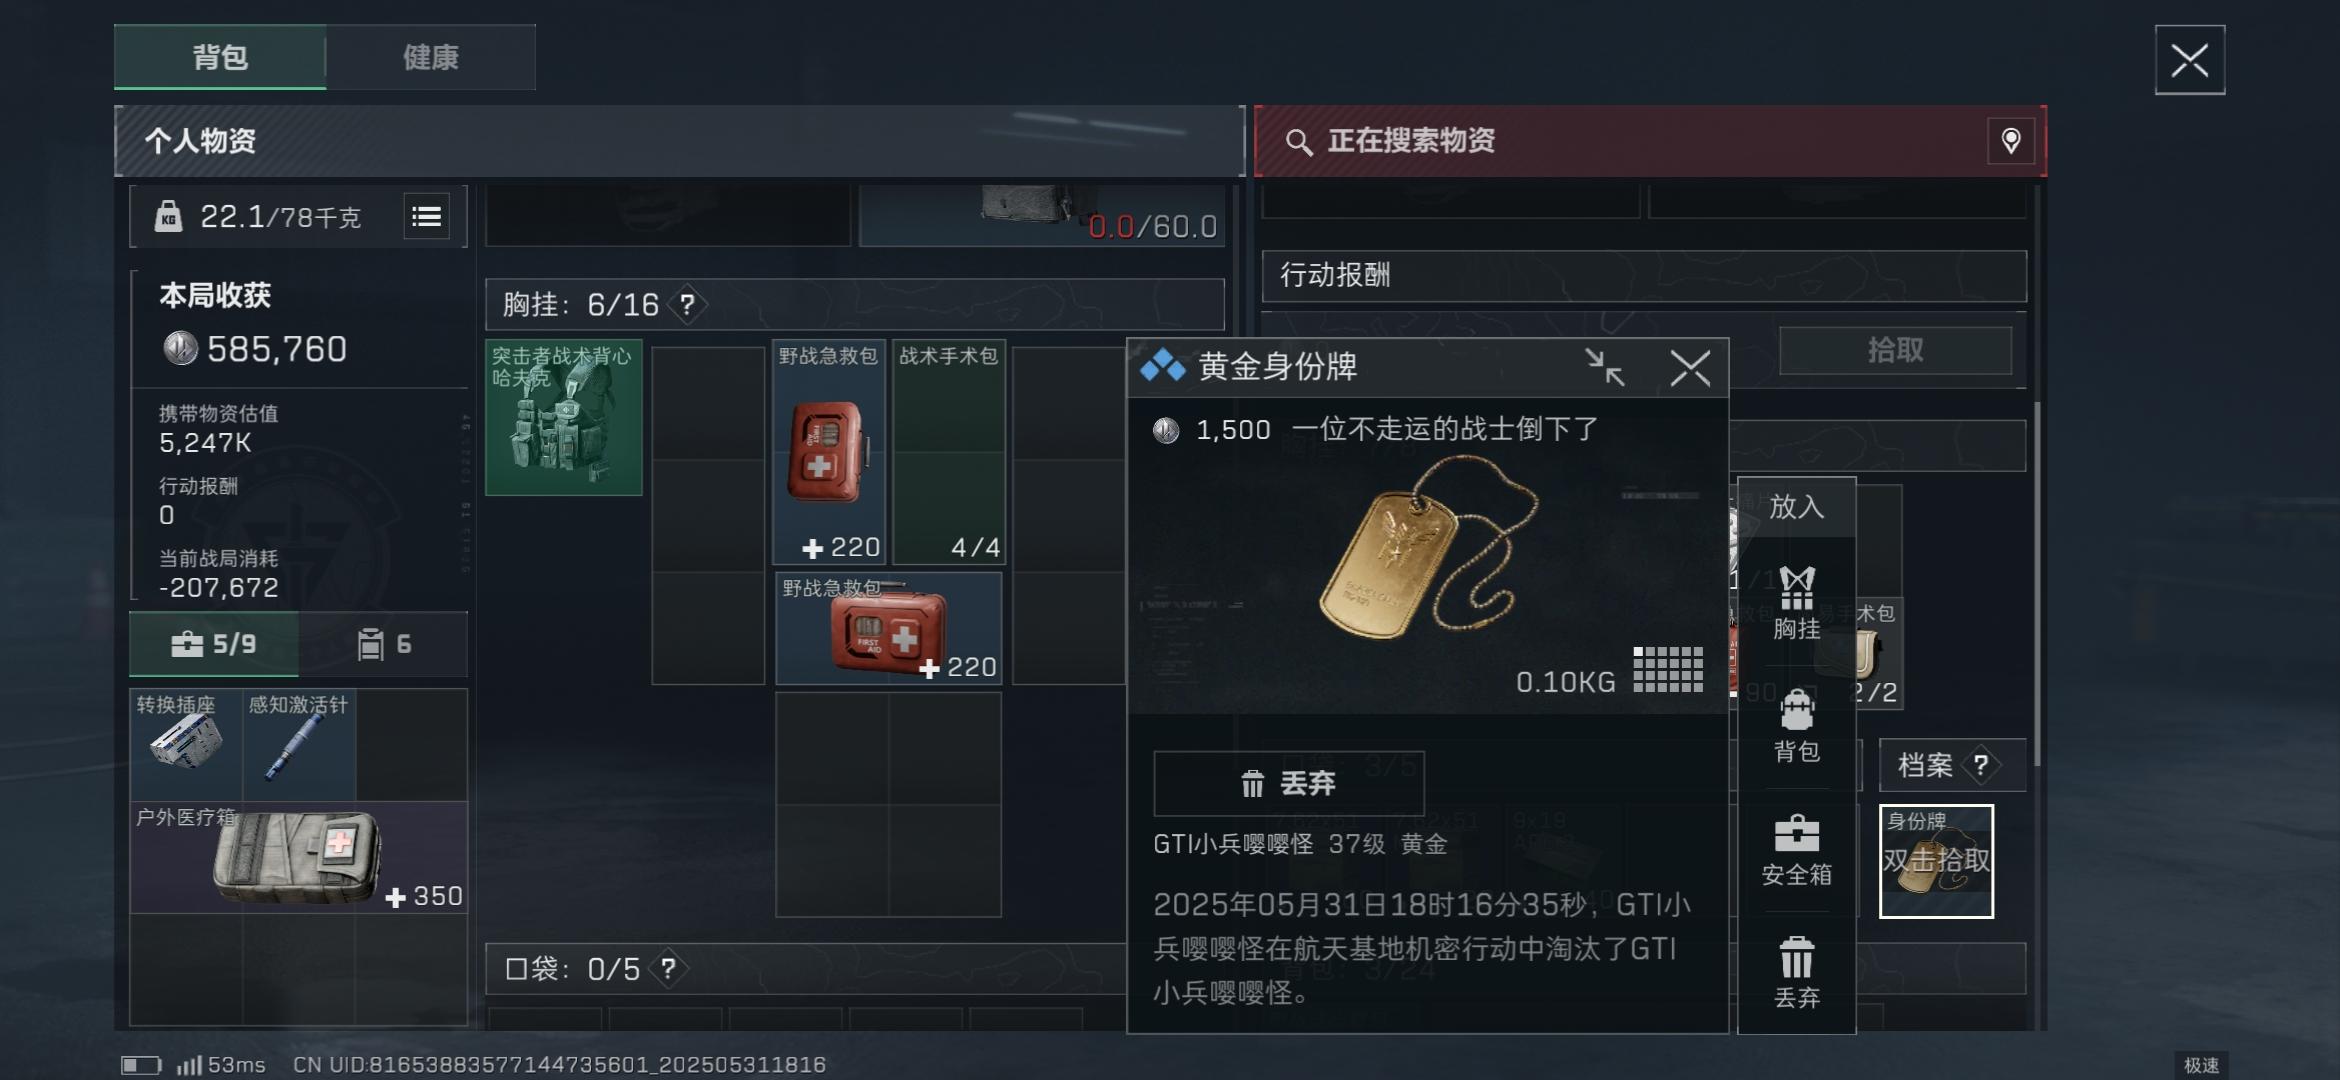2340x1080 pixels.
Task: Toggle the clipboard 6 tab
Action: (x=384, y=644)
